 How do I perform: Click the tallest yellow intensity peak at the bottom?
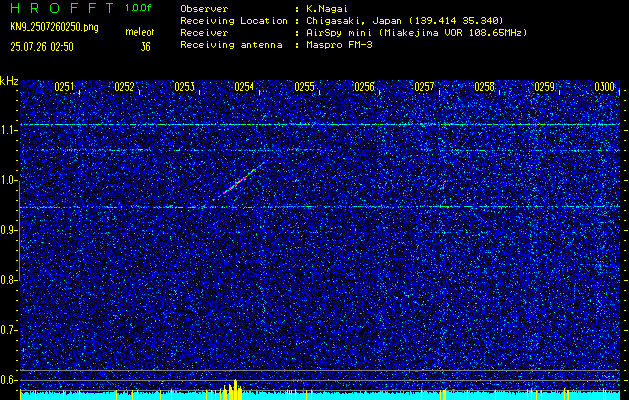click(235, 389)
